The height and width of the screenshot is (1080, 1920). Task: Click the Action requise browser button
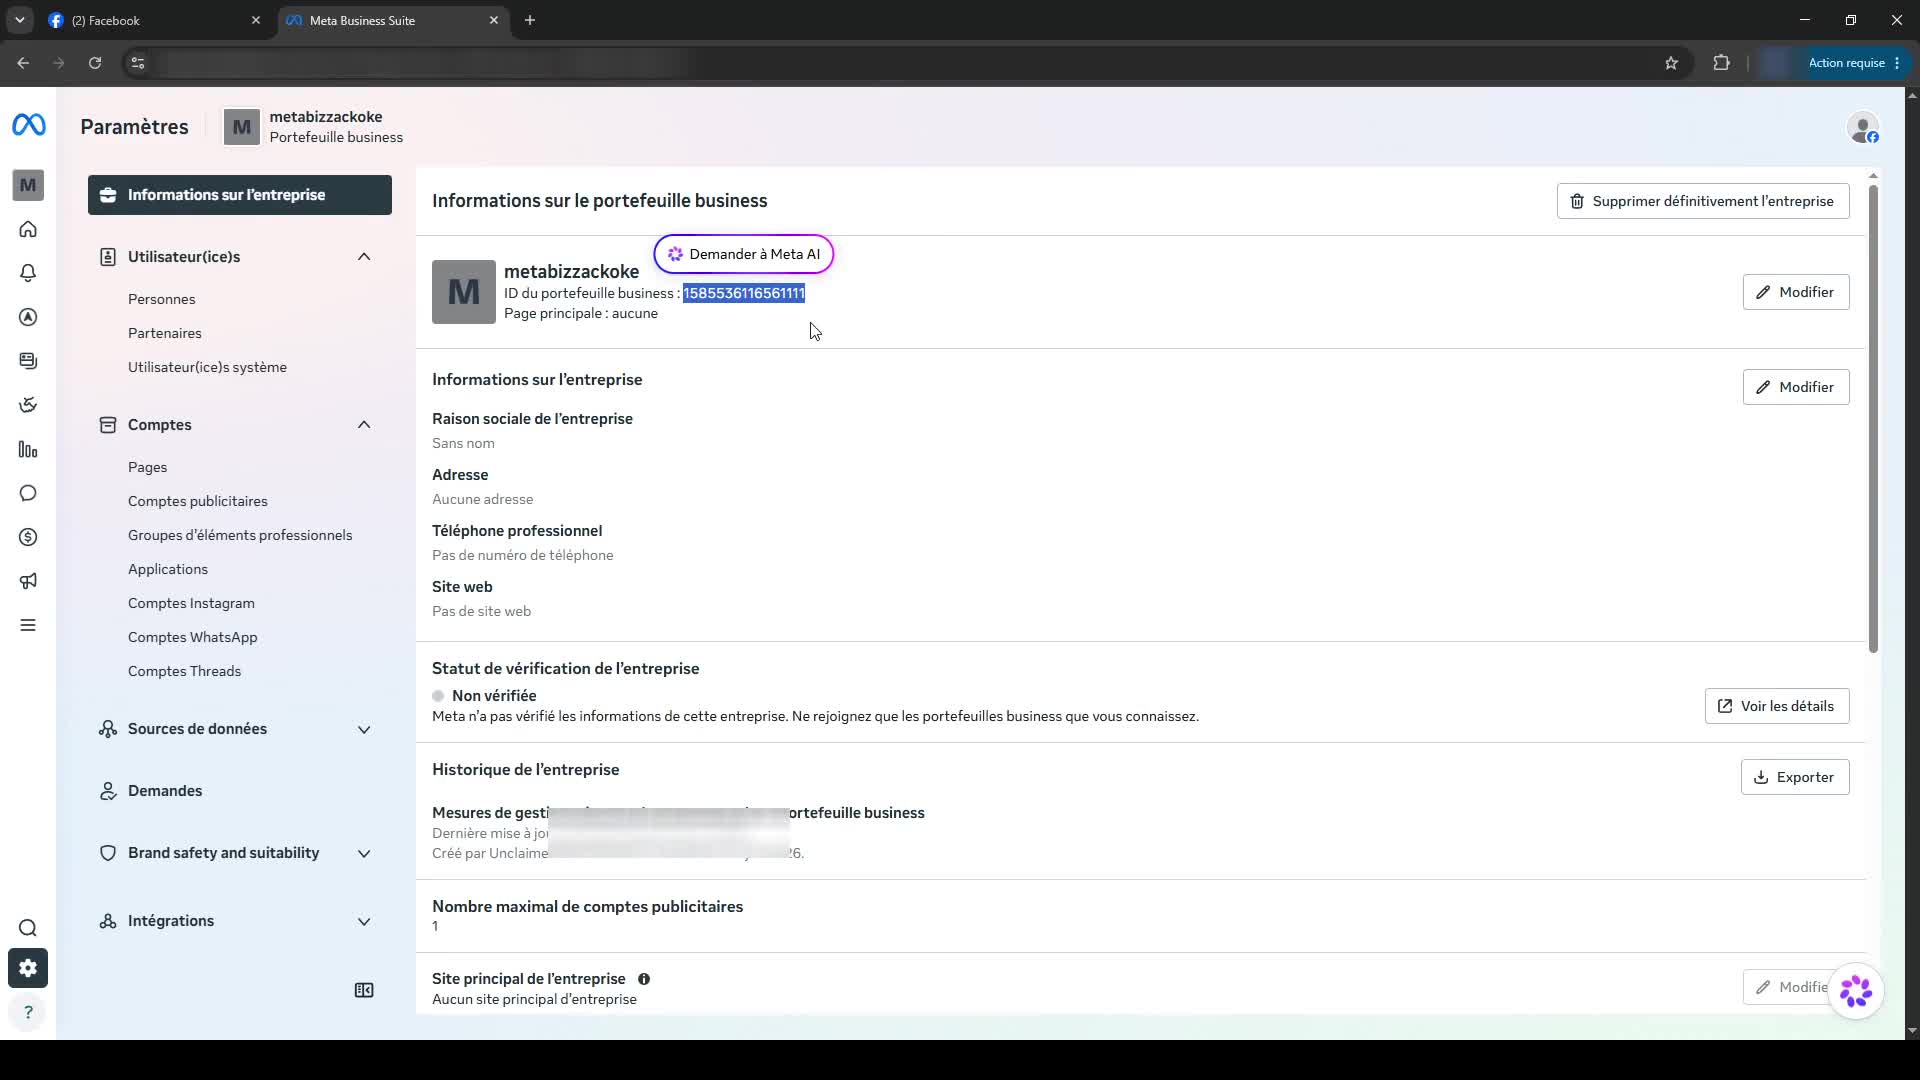pos(1854,63)
